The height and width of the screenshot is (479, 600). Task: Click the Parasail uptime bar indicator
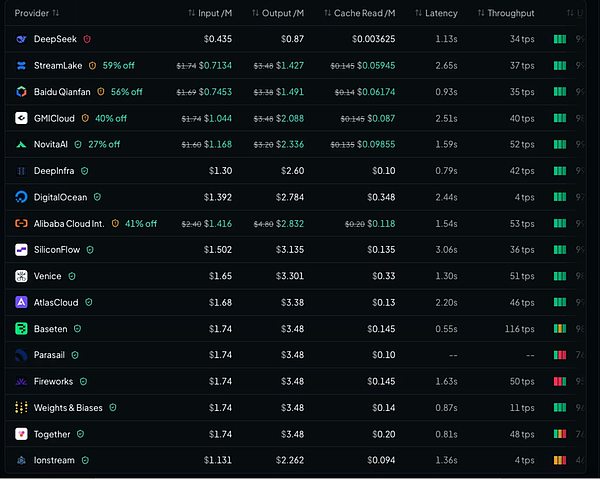tap(560, 355)
